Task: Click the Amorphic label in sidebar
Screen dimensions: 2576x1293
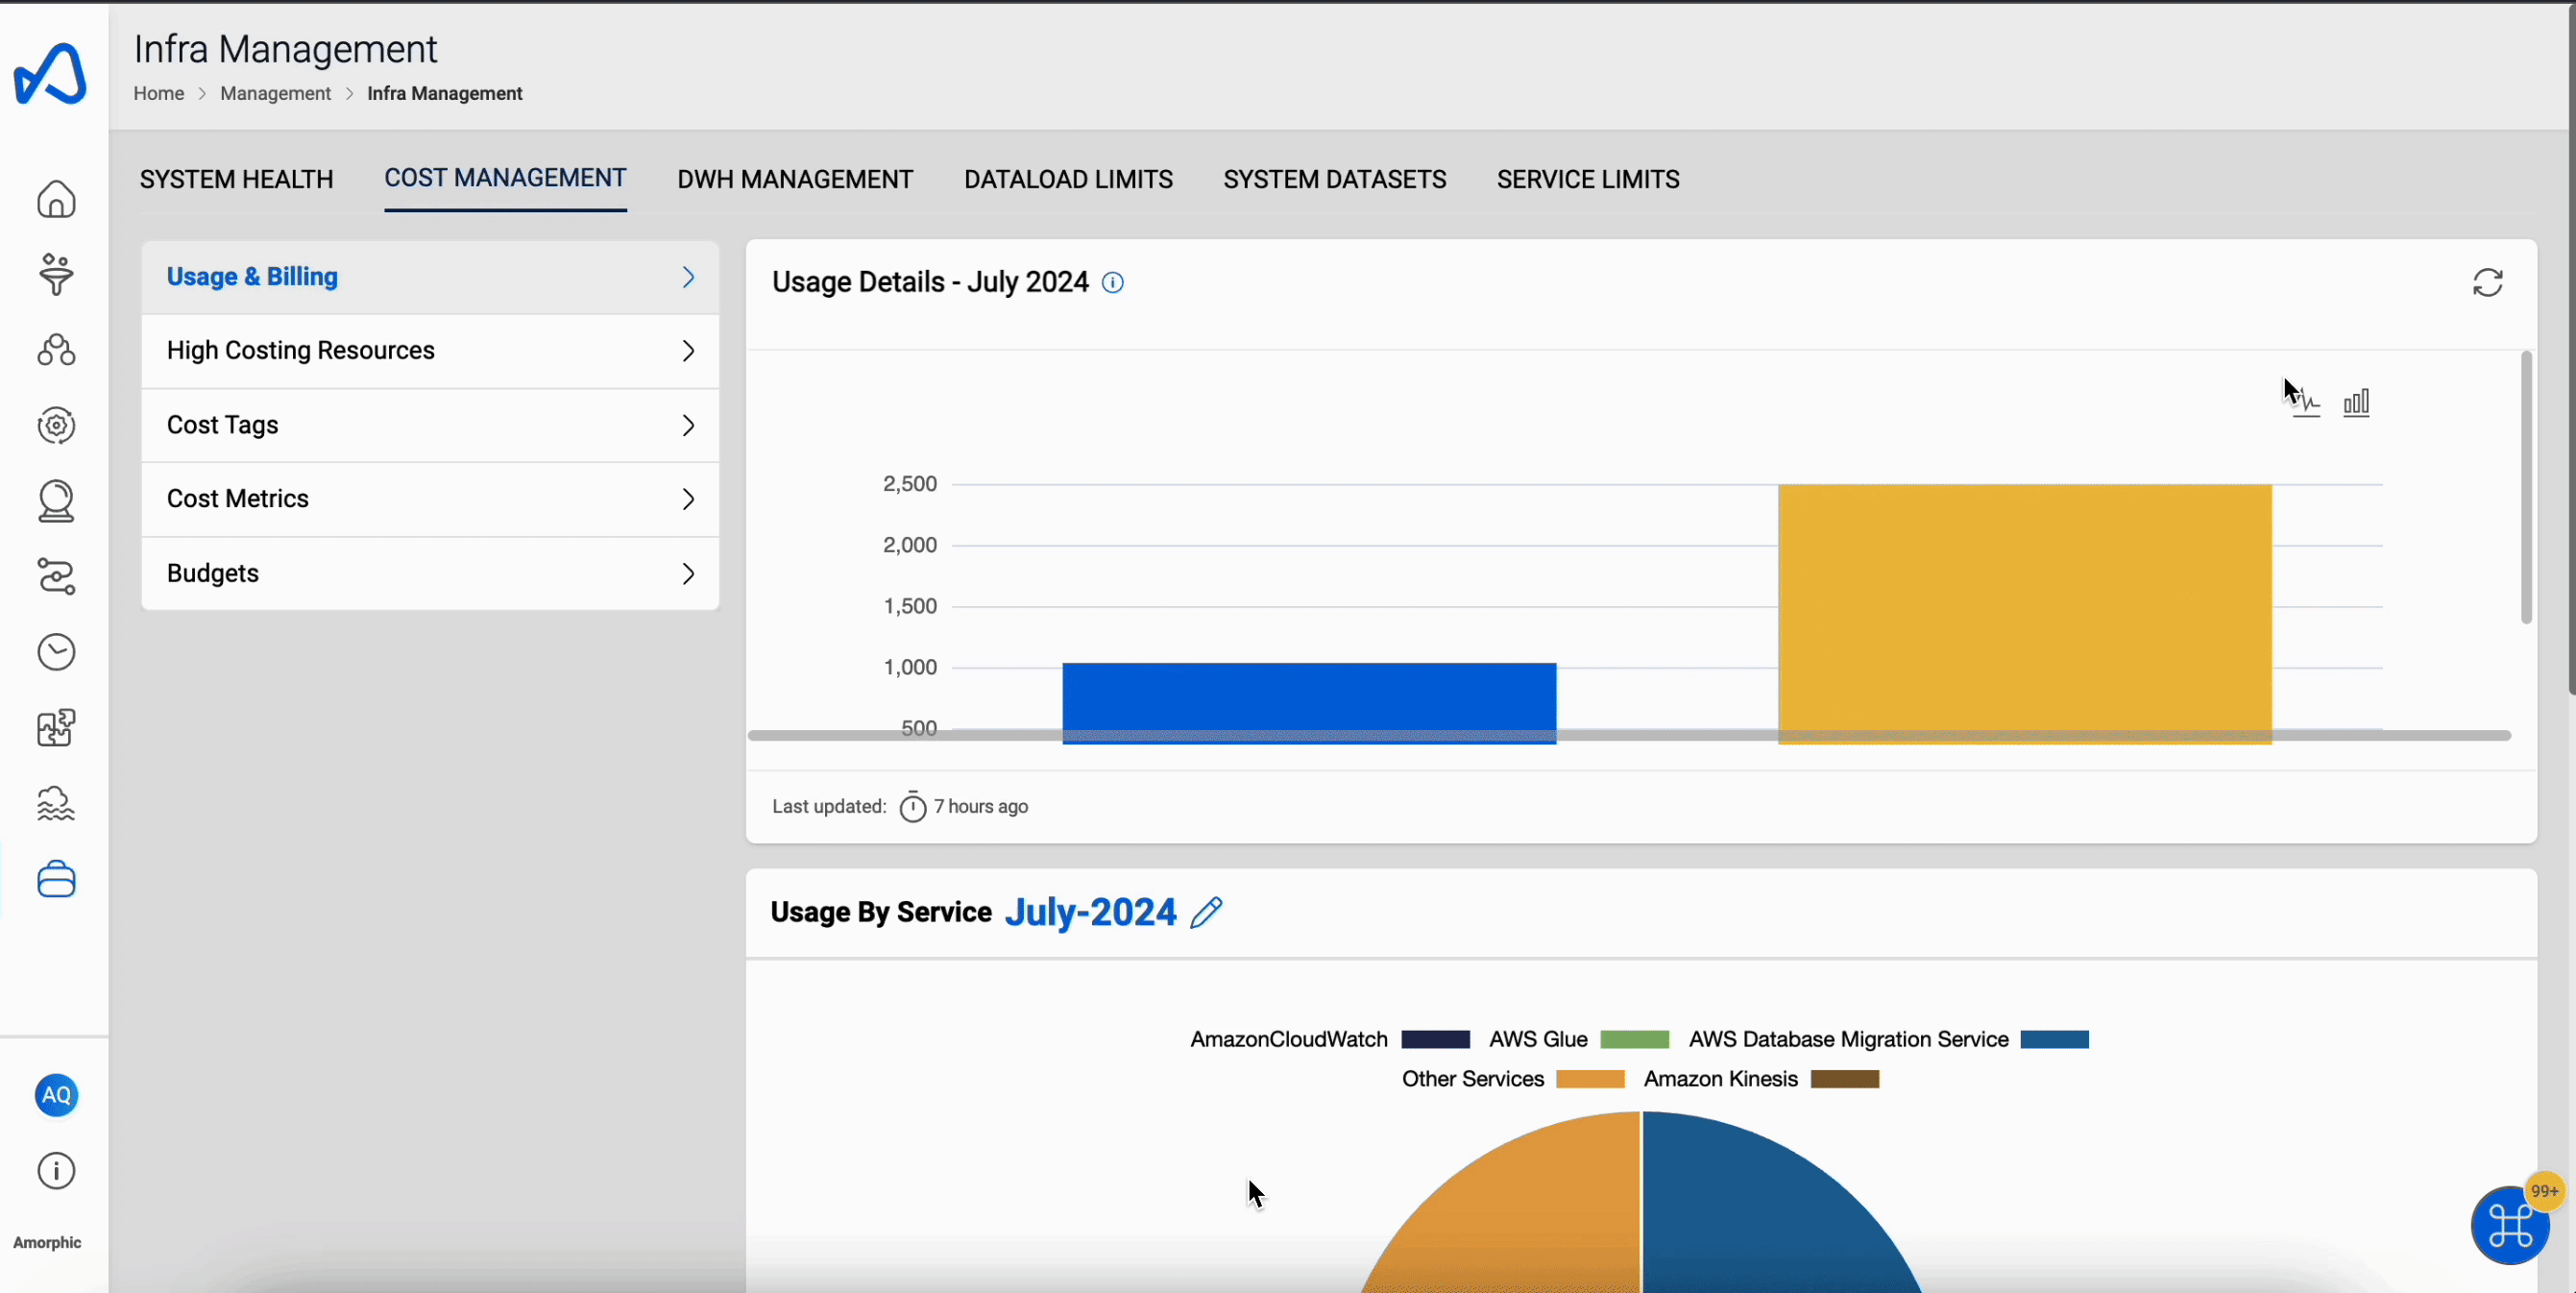Action: pyautogui.click(x=47, y=1242)
